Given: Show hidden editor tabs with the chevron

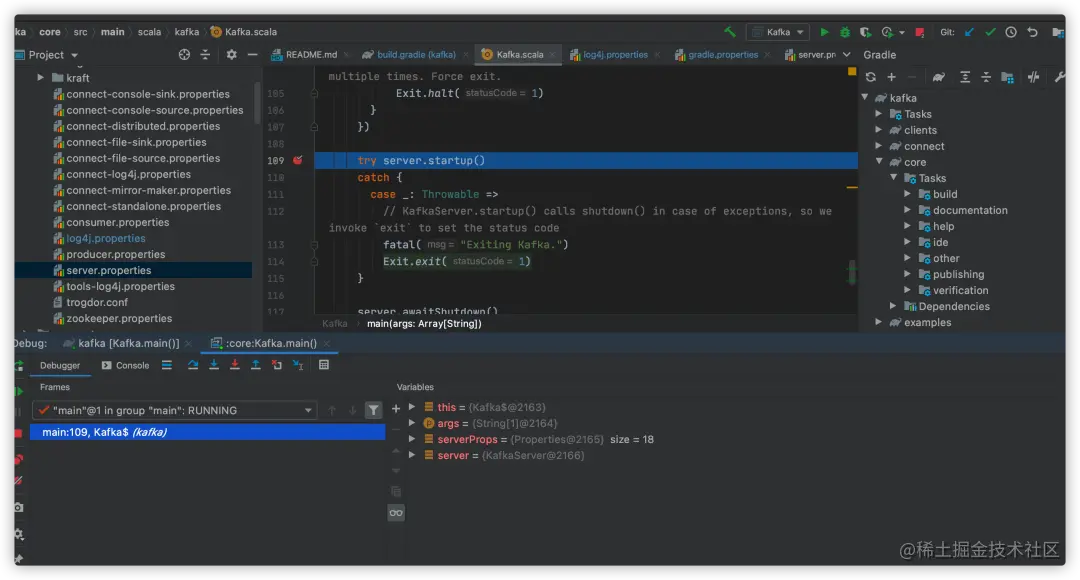Looking at the screenshot, I should point(847,54).
